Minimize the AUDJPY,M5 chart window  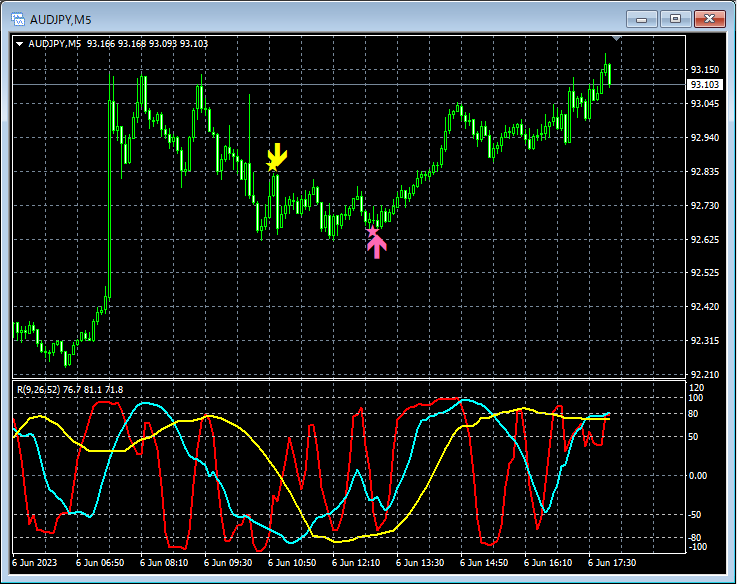[x=642, y=19]
